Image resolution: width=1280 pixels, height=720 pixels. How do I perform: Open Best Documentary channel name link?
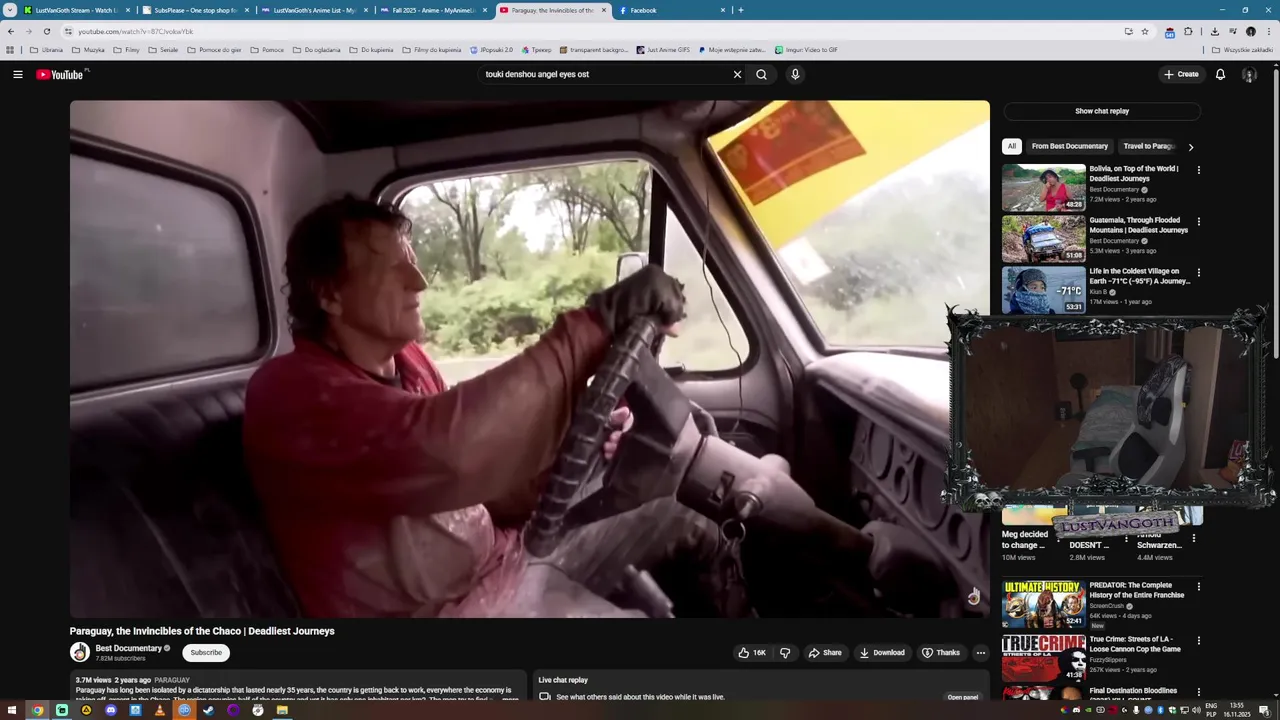(128, 648)
